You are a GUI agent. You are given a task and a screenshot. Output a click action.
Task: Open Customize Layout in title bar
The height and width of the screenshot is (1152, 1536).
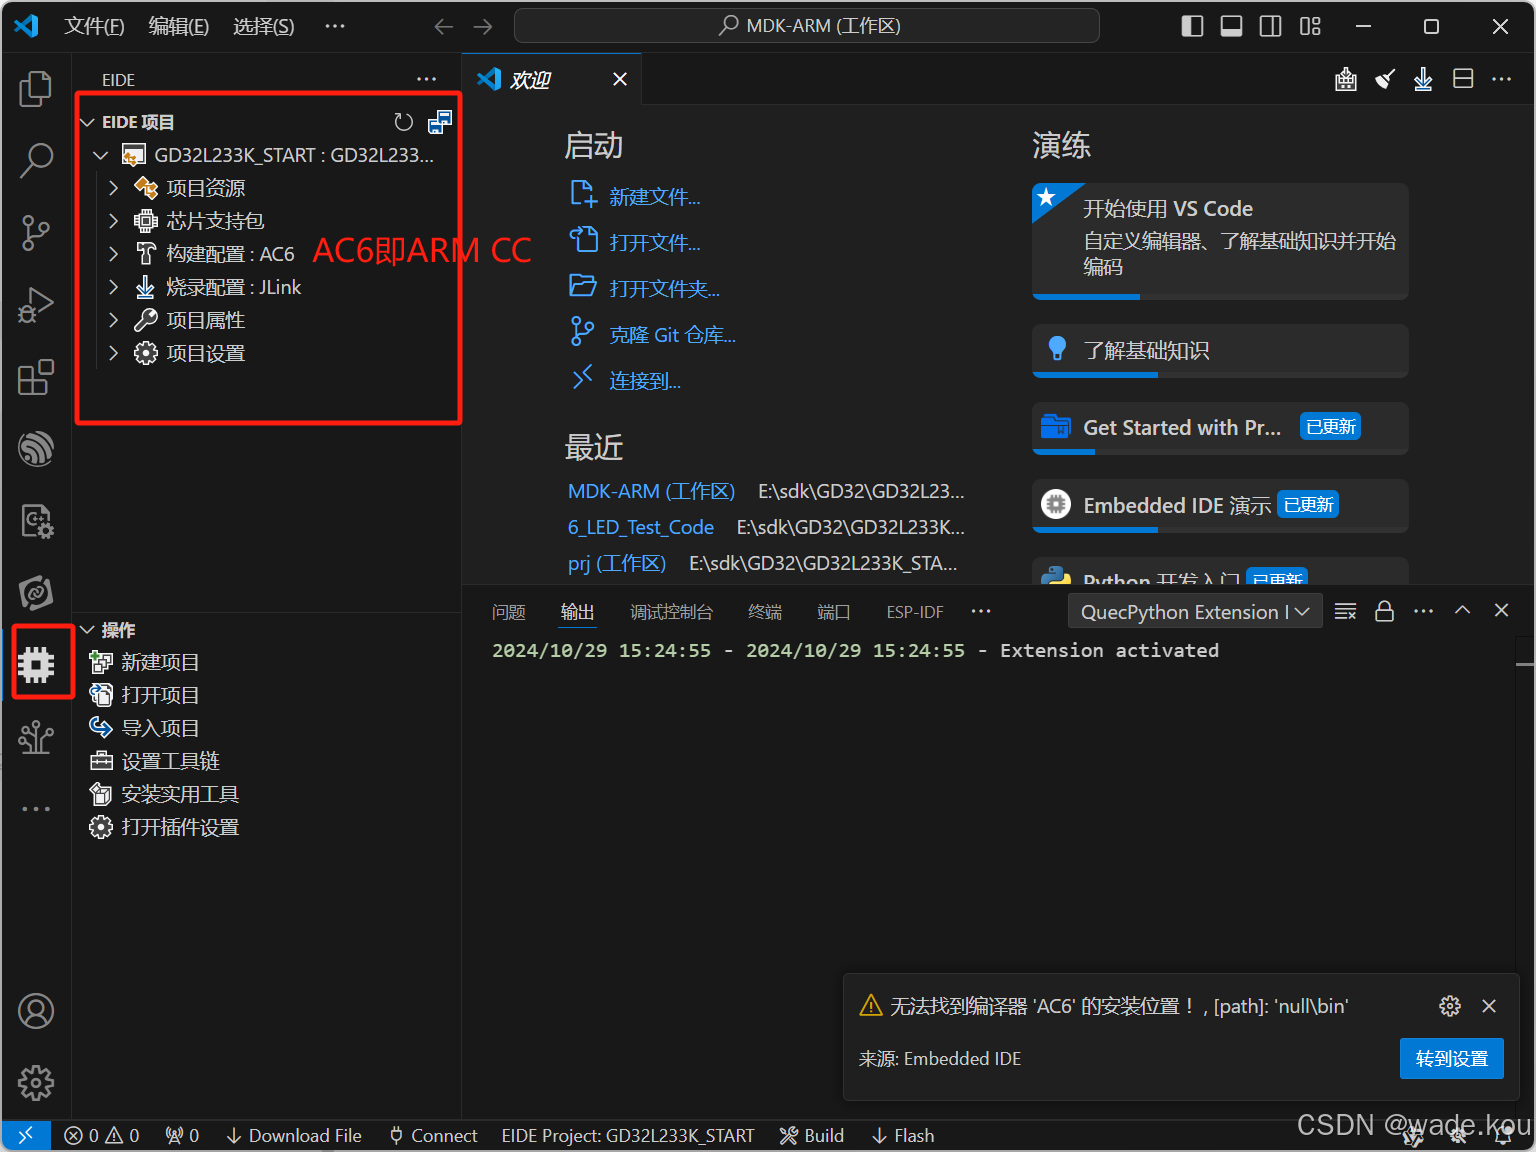point(1311,26)
